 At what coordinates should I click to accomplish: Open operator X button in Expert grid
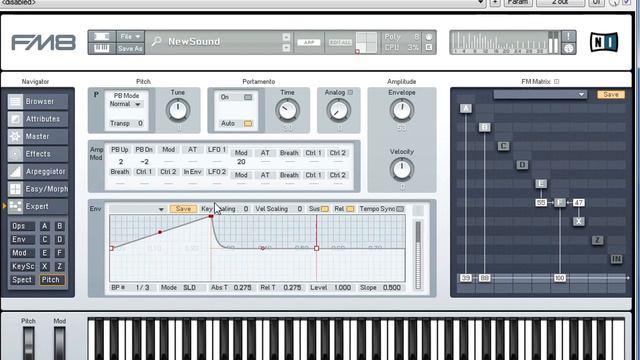(x=44, y=267)
